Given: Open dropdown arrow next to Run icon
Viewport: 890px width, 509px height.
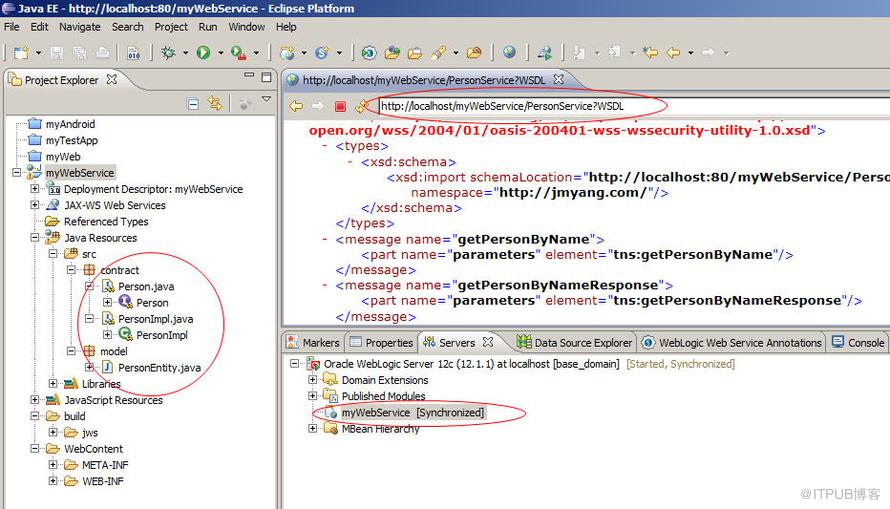Looking at the screenshot, I should click(x=221, y=53).
